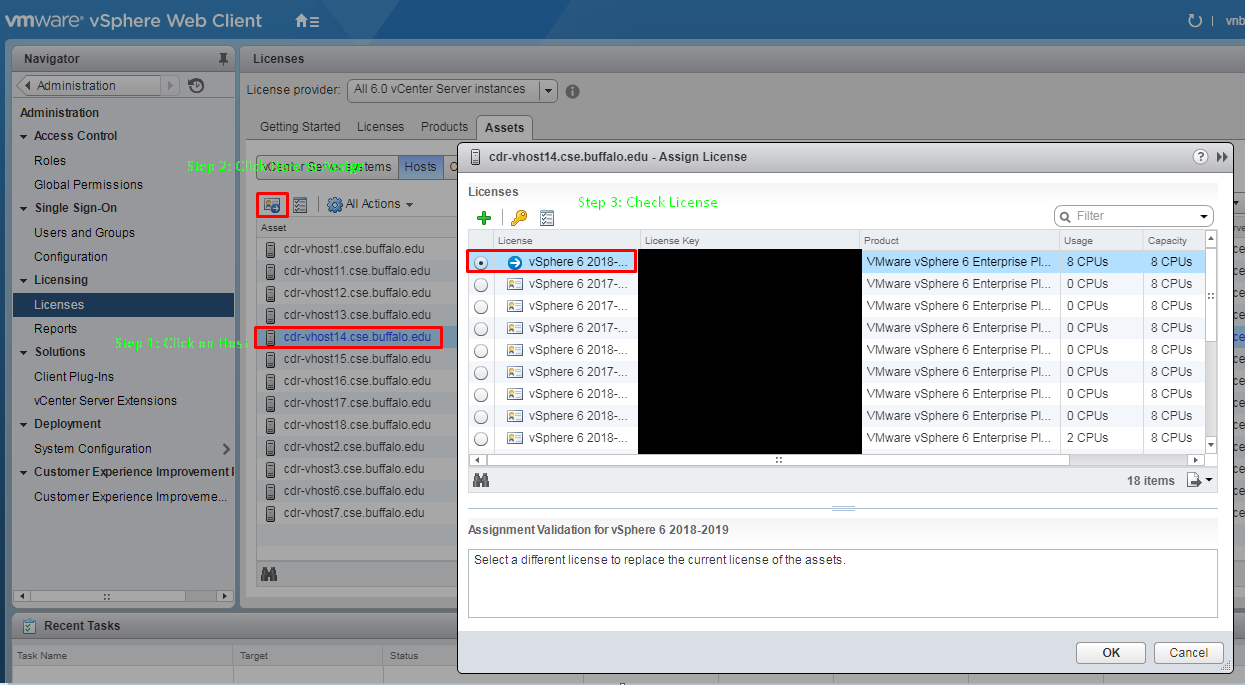1245x685 pixels.
Task: Pin the Navigator panel
Action: point(222,58)
